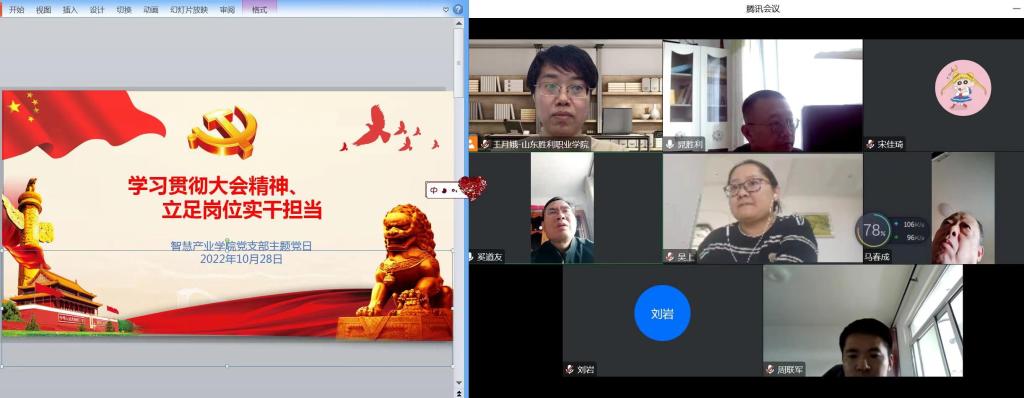Click microphone icon beside 王月娥 name
Viewport: 1024px width, 398px height.
[486, 144]
